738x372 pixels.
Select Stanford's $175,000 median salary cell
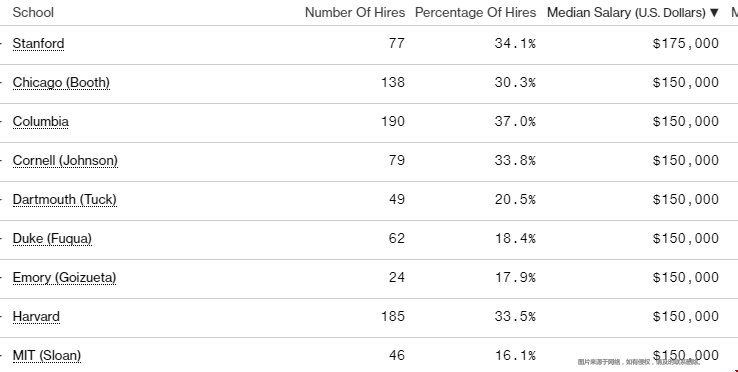coord(686,43)
